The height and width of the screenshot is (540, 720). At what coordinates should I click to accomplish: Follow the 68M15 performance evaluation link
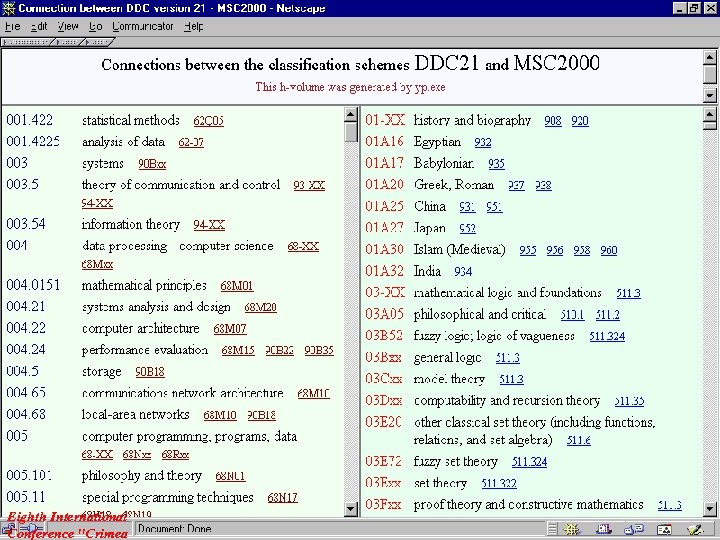[238, 350]
